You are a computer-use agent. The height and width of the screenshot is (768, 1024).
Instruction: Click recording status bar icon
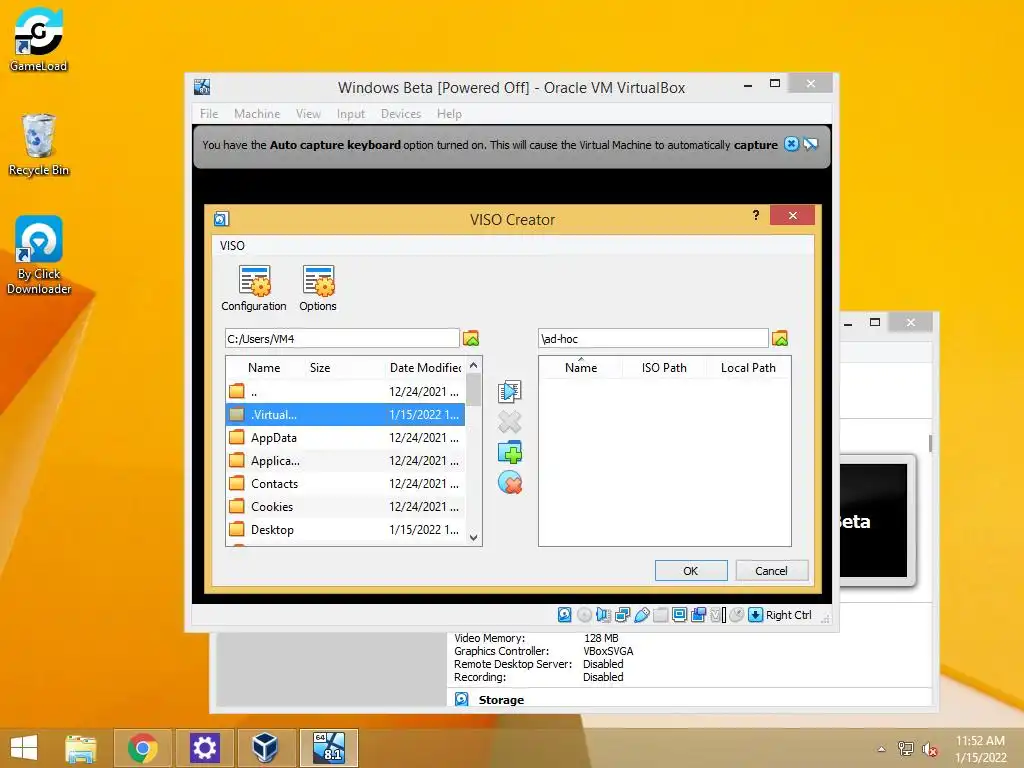tap(698, 615)
